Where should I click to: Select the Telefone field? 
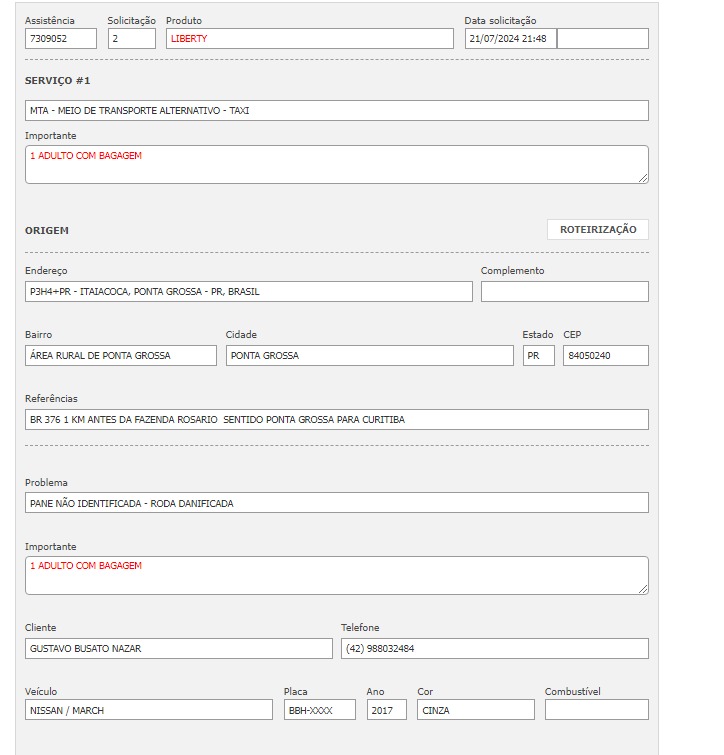(494, 649)
